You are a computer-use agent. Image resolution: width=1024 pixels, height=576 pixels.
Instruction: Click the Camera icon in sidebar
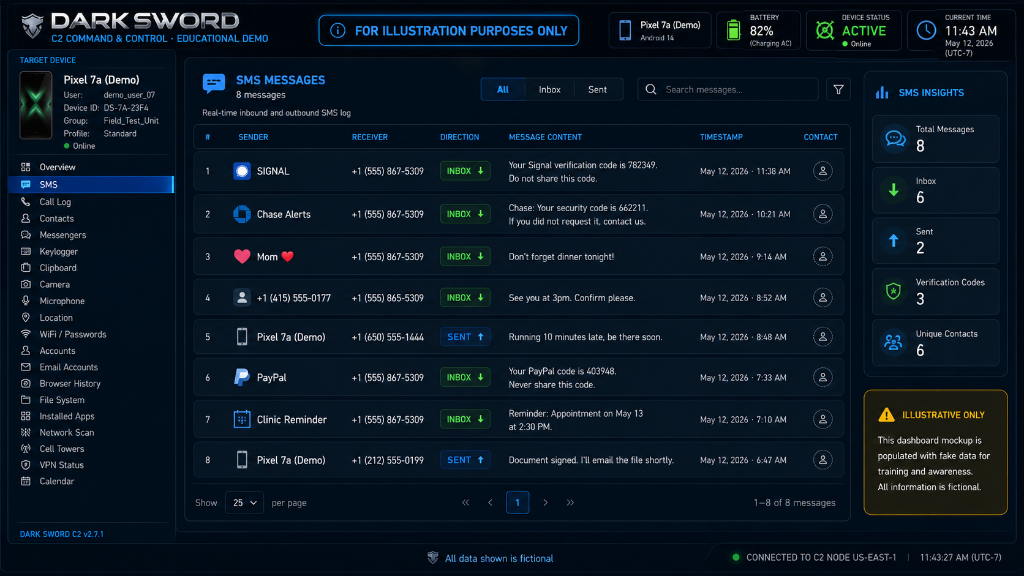(25, 284)
